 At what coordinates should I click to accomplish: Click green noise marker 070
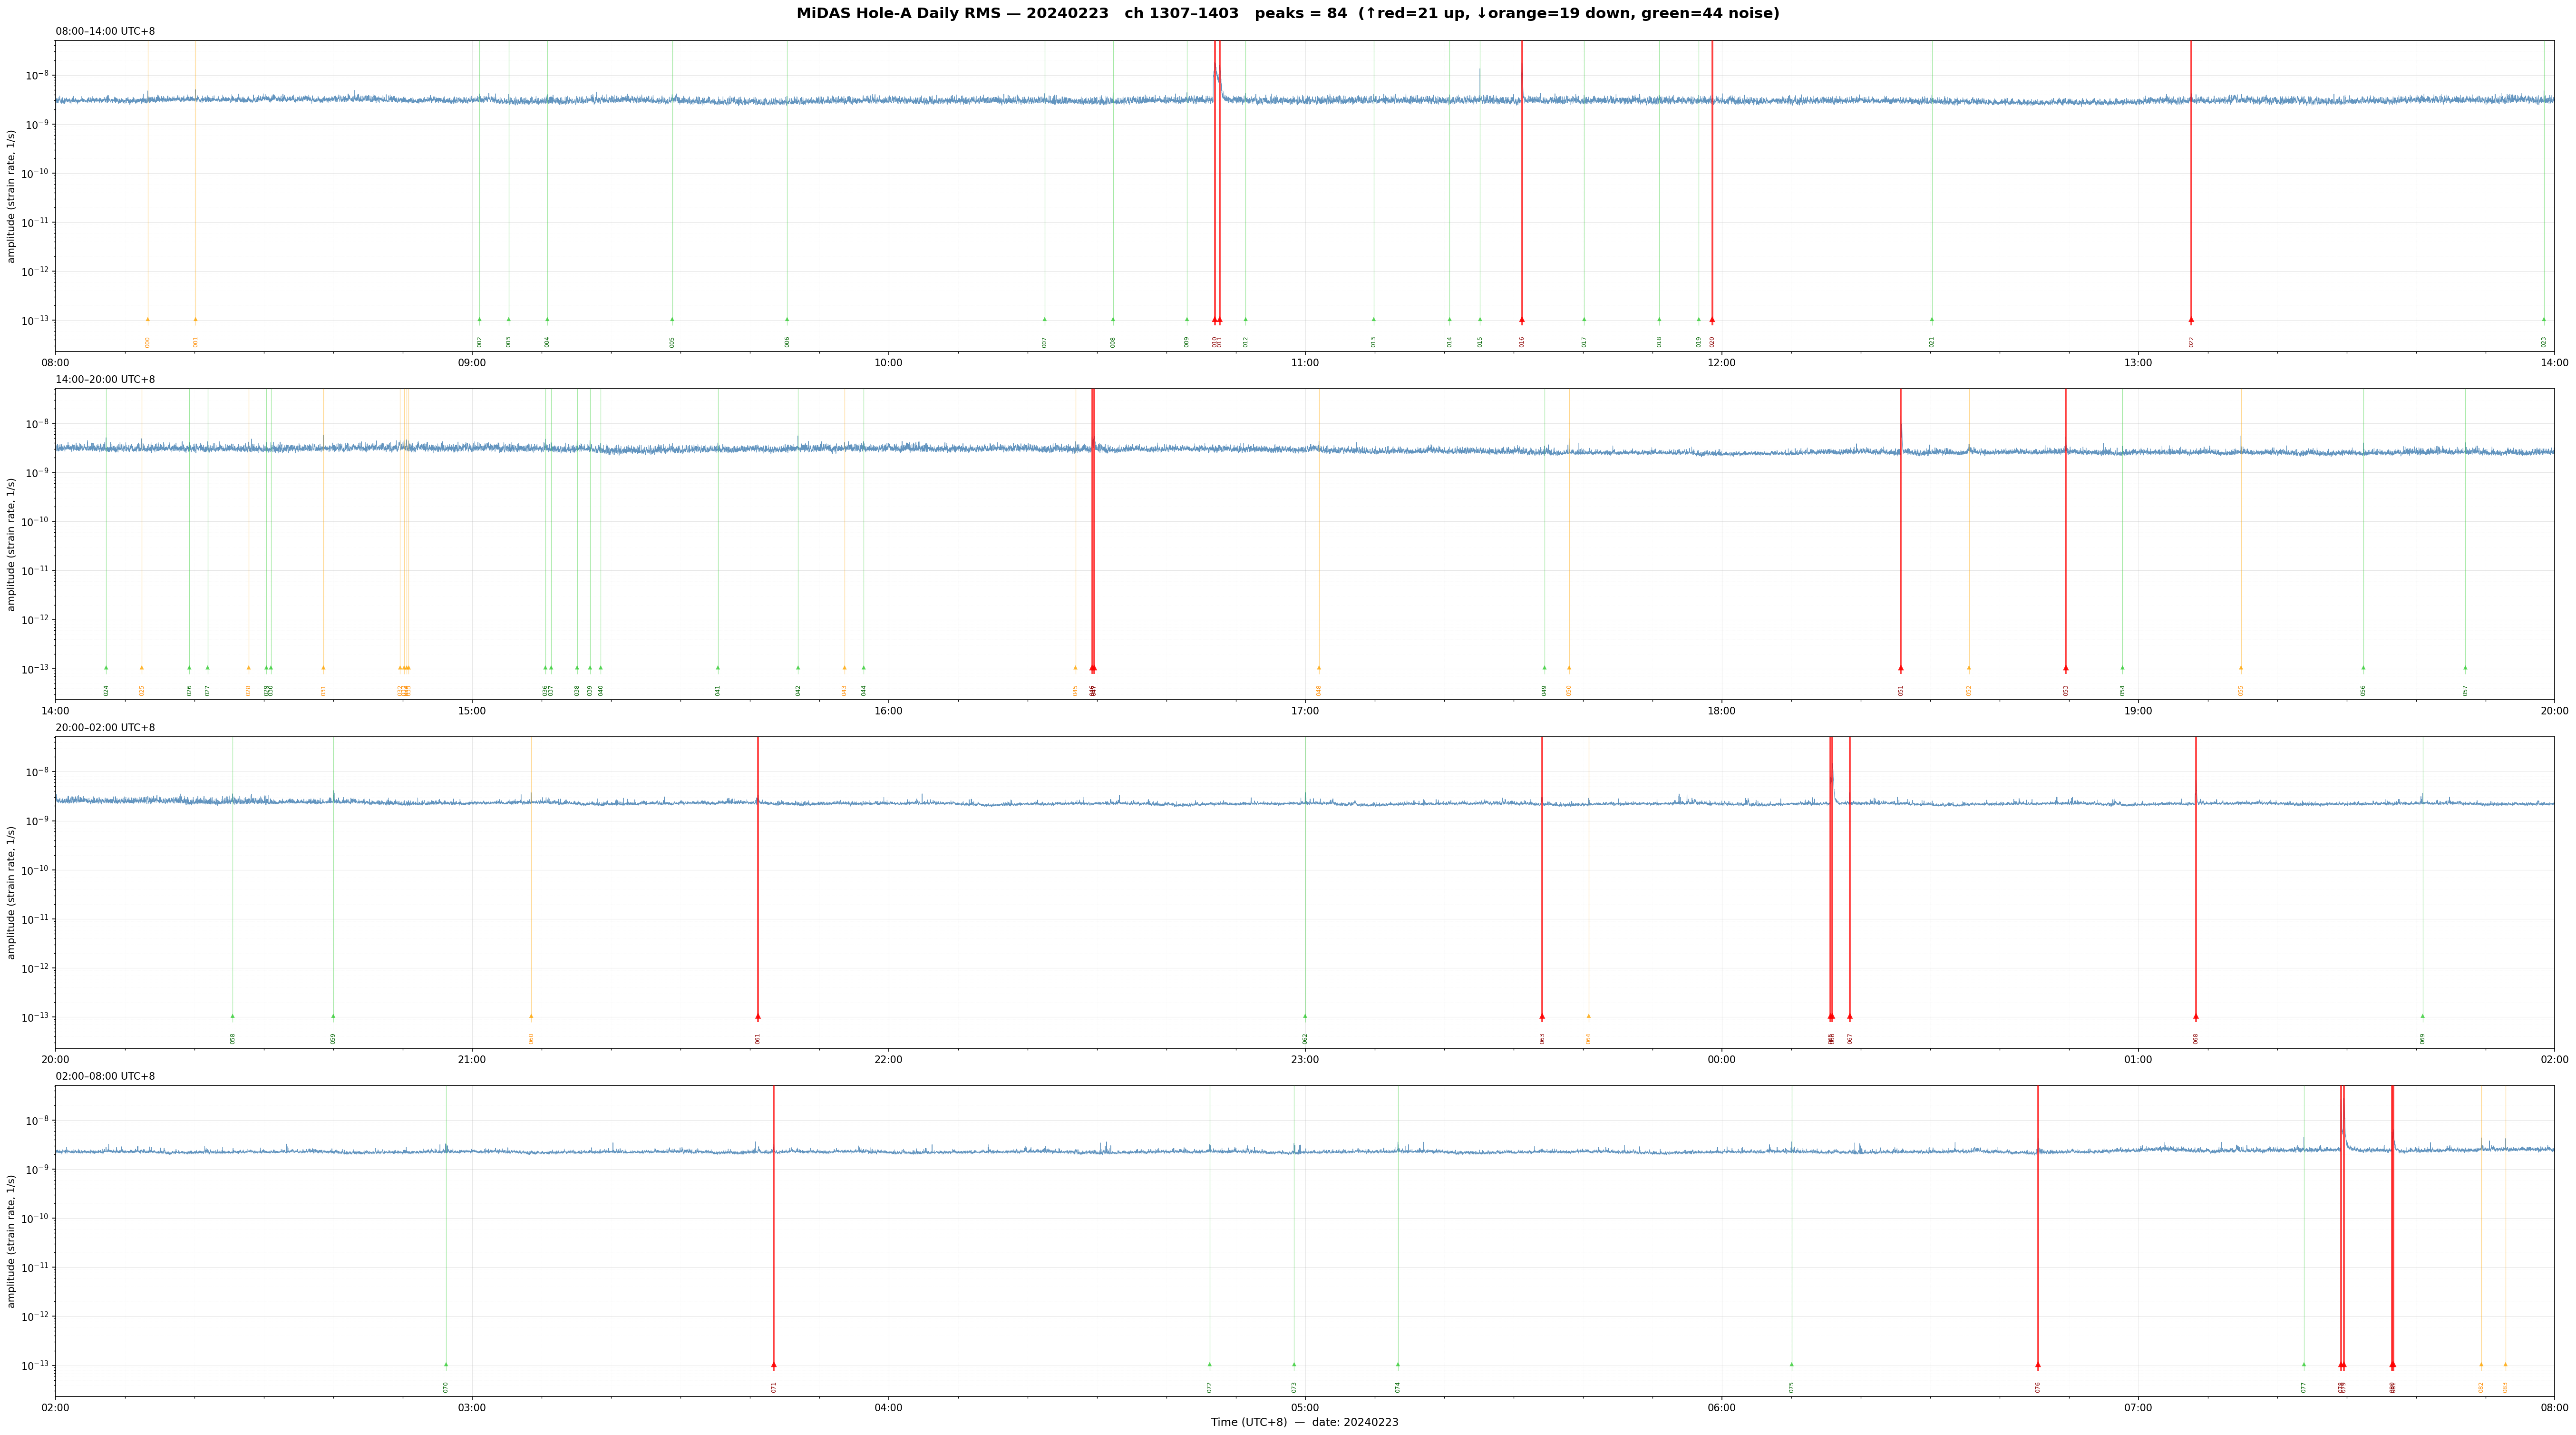pos(446,1365)
